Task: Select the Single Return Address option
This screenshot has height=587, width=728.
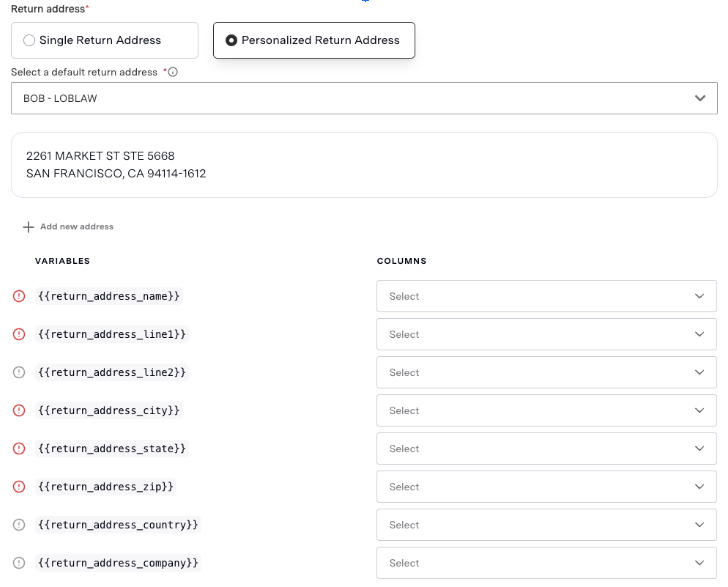Action: [105, 40]
